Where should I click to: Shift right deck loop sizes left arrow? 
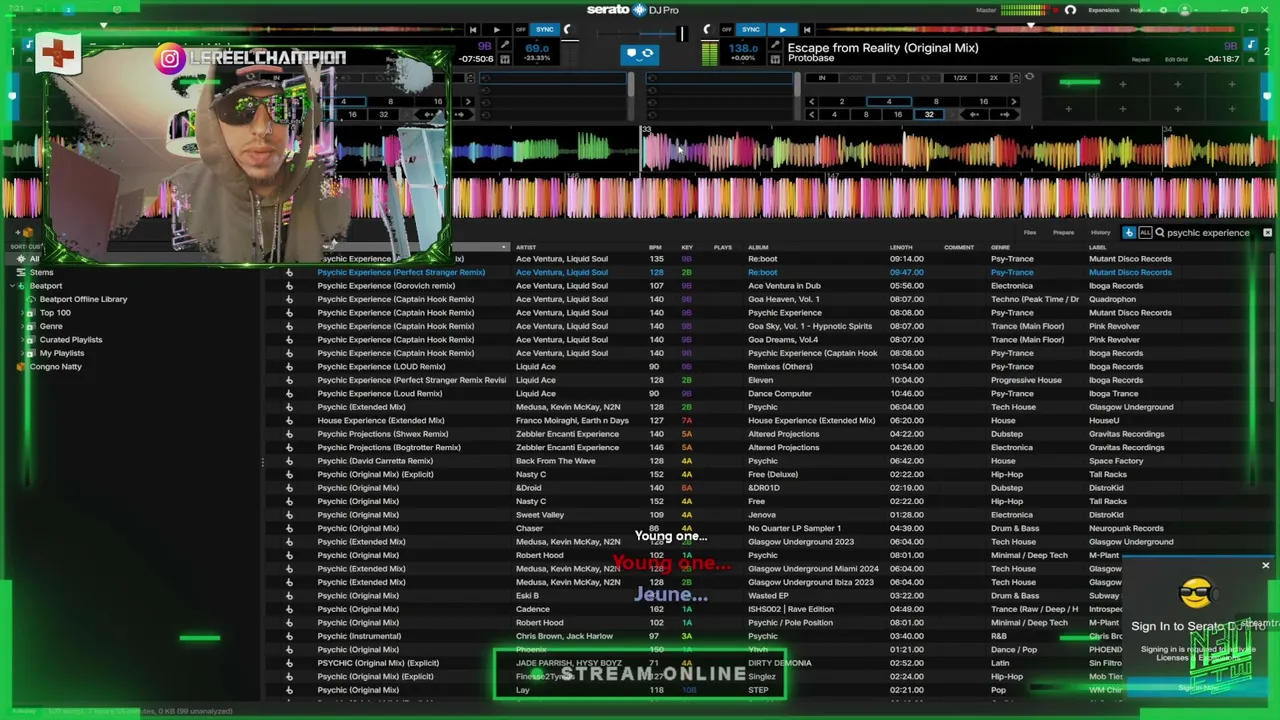tap(812, 101)
